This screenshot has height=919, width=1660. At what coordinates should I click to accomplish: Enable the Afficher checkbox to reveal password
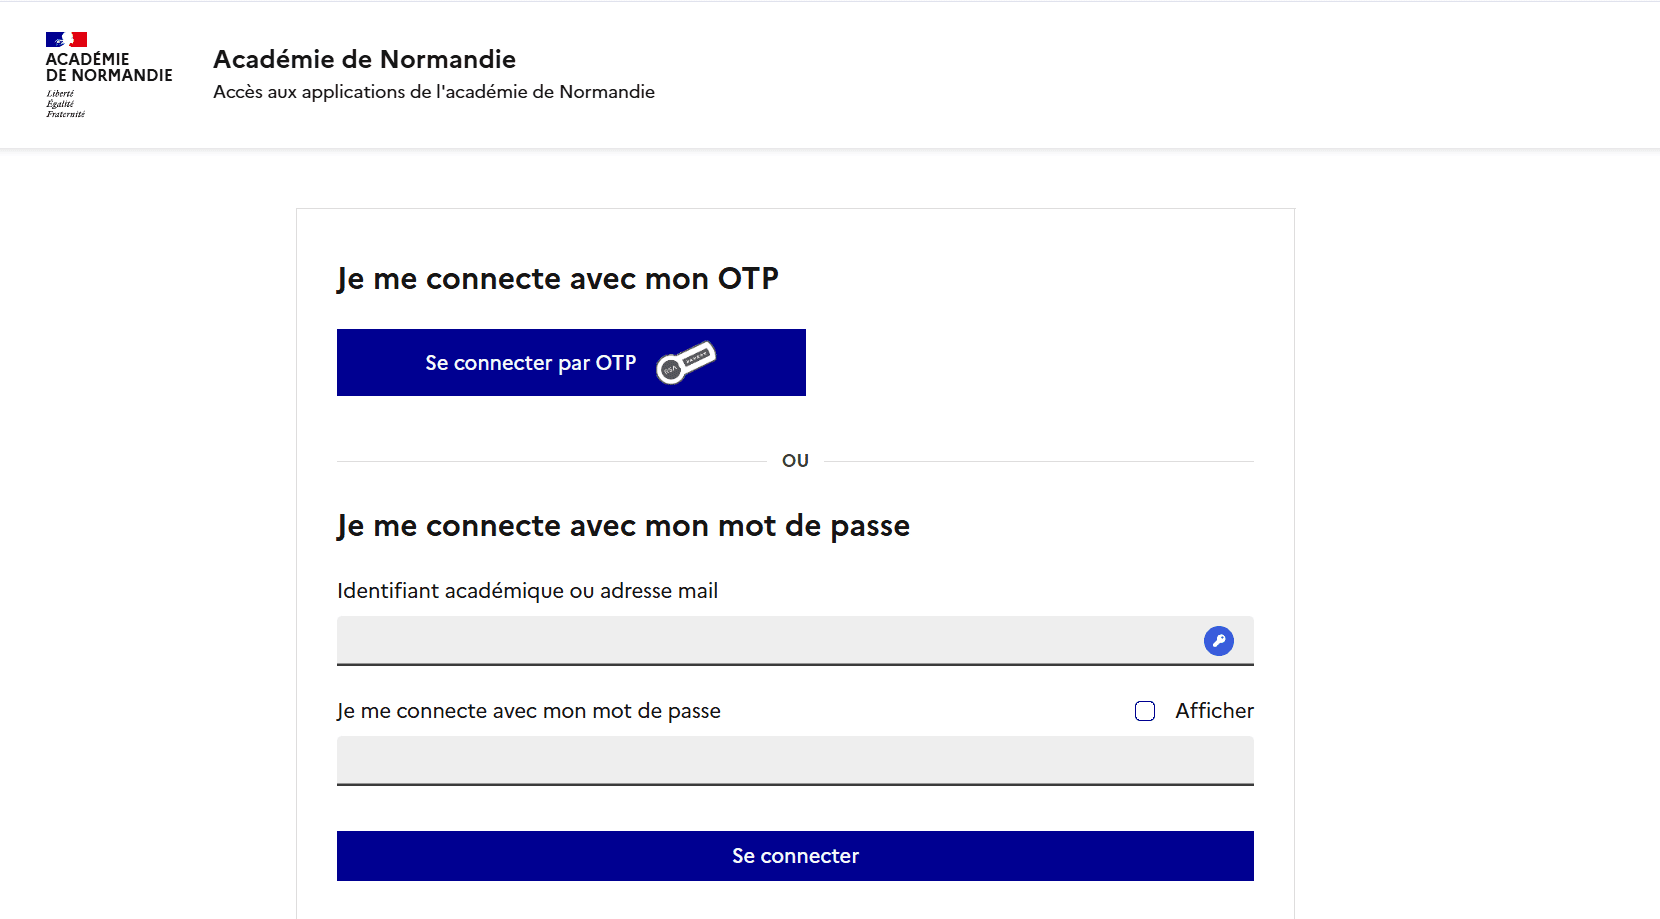1144,710
